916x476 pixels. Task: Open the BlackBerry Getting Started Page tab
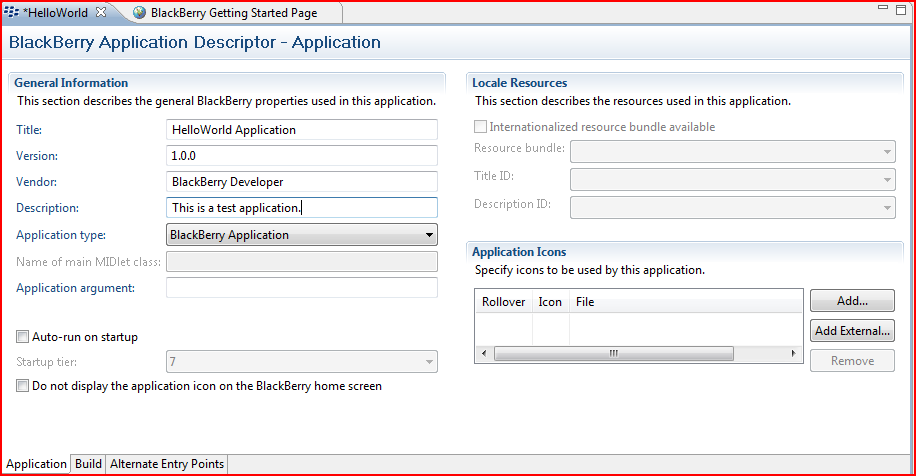pyautogui.click(x=234, y=13)
